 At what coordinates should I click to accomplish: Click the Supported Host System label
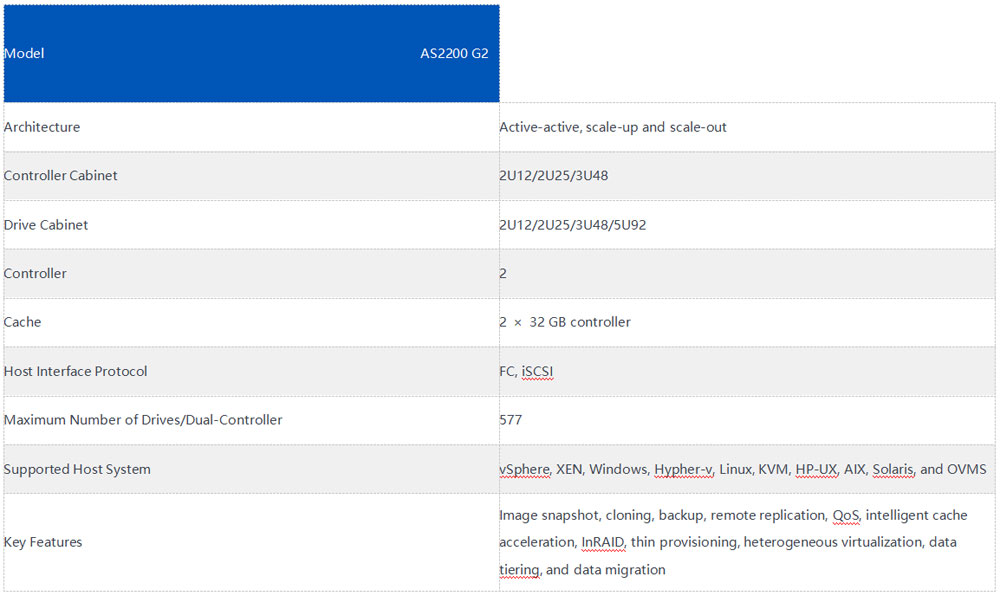click(x=77, y=469)
